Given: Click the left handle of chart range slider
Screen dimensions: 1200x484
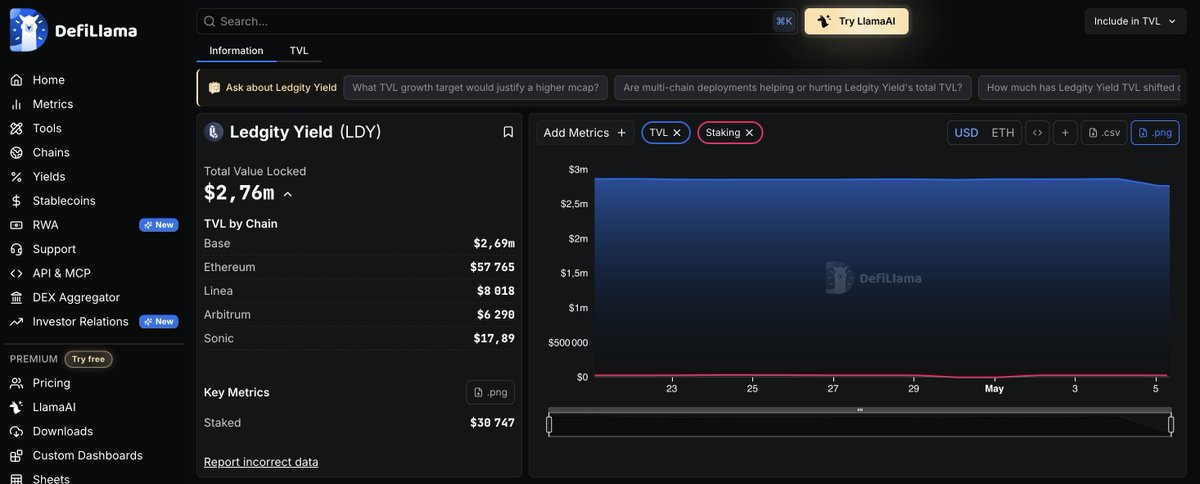Looking at the screenshot, I should point(549,425).
